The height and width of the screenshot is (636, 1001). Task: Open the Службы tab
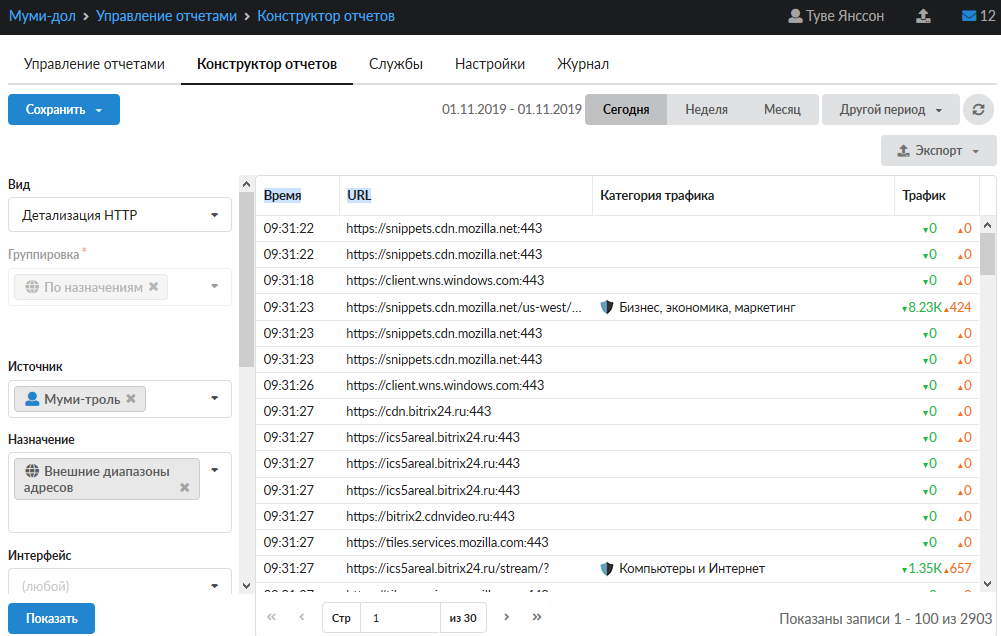396,64
